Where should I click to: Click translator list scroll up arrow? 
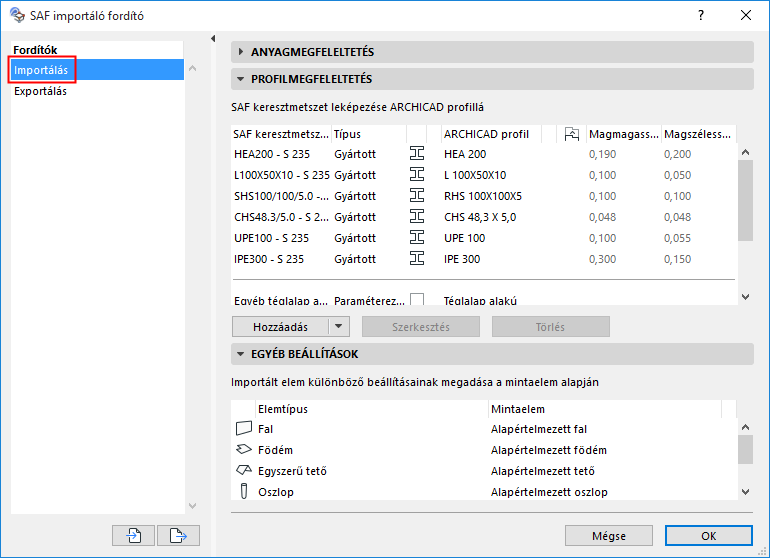192,68
